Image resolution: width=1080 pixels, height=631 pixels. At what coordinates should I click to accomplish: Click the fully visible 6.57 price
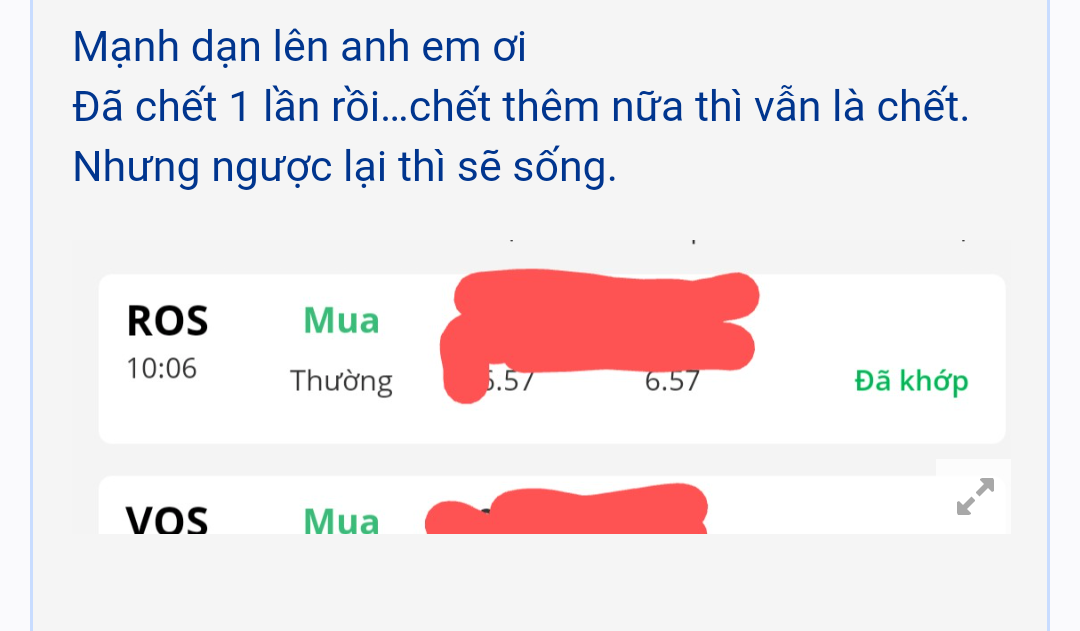tap(671, 381)
